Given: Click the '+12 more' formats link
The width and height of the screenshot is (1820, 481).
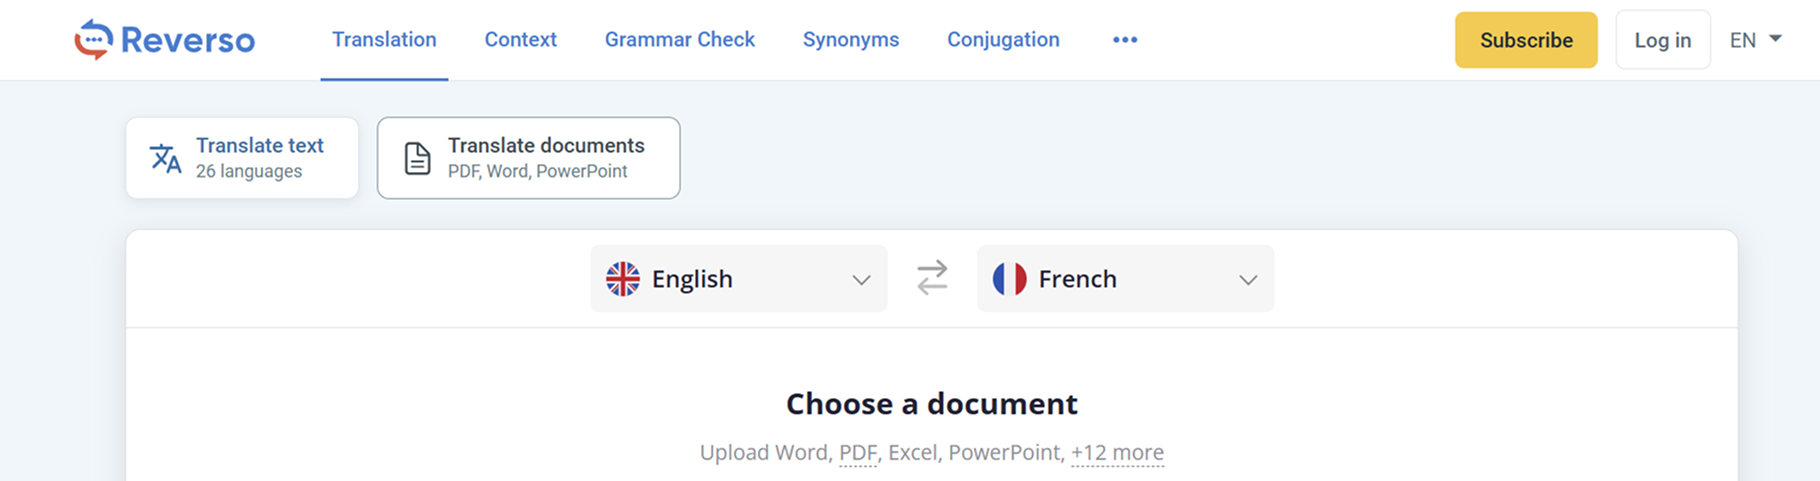Looking at the screenshot, I should (x=1117, y=453).
